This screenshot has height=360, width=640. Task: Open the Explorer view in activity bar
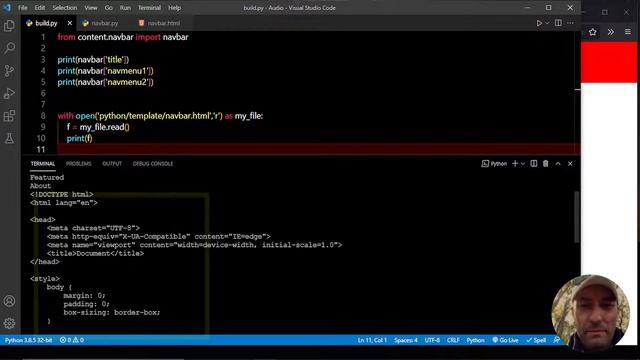9,26
